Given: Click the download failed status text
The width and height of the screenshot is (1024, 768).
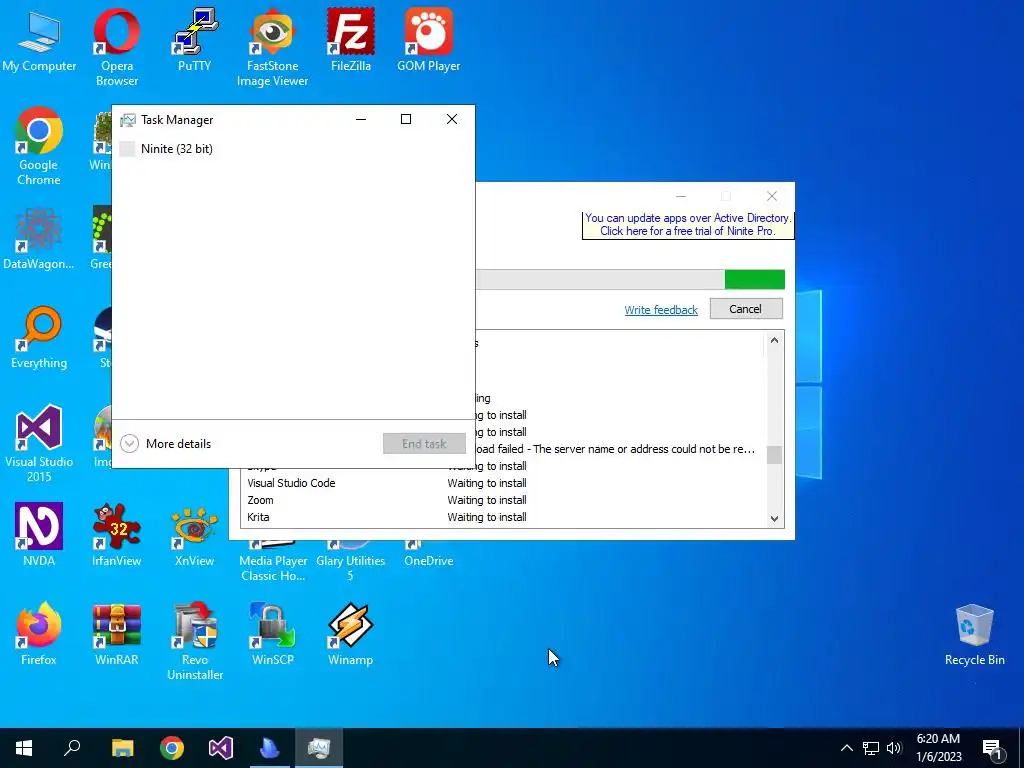Looking at the screenshot, I should [x=615, y=449].
